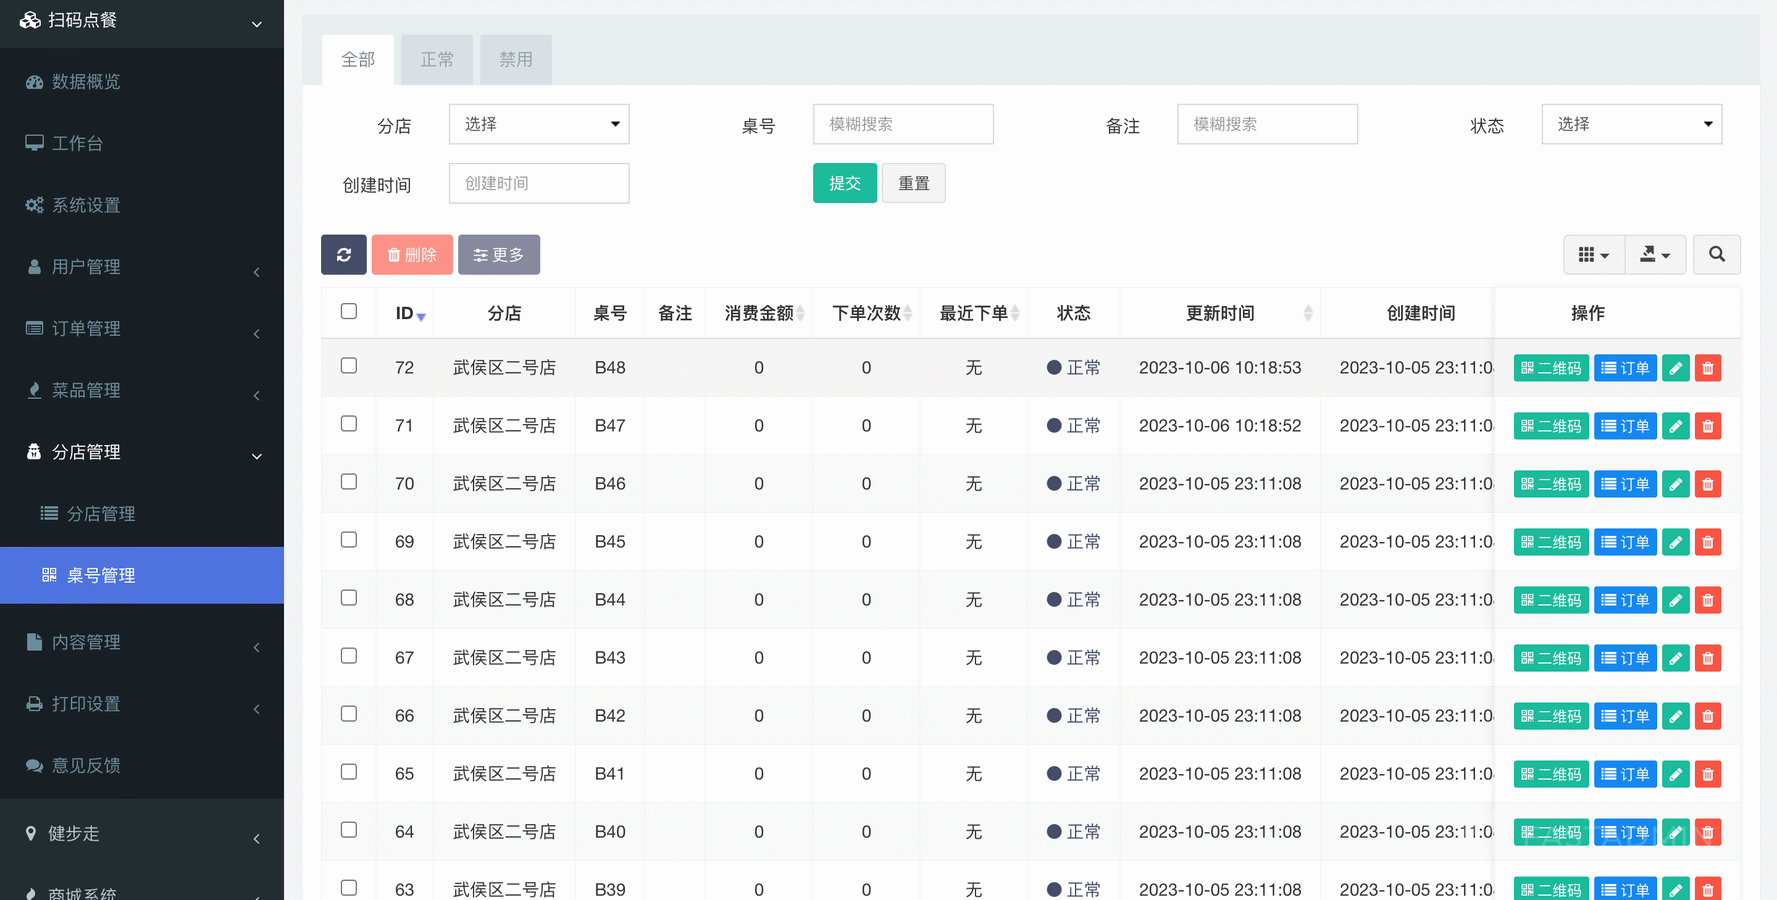Switch to the 禁用 tab
1777x900 pixels.
516,60
